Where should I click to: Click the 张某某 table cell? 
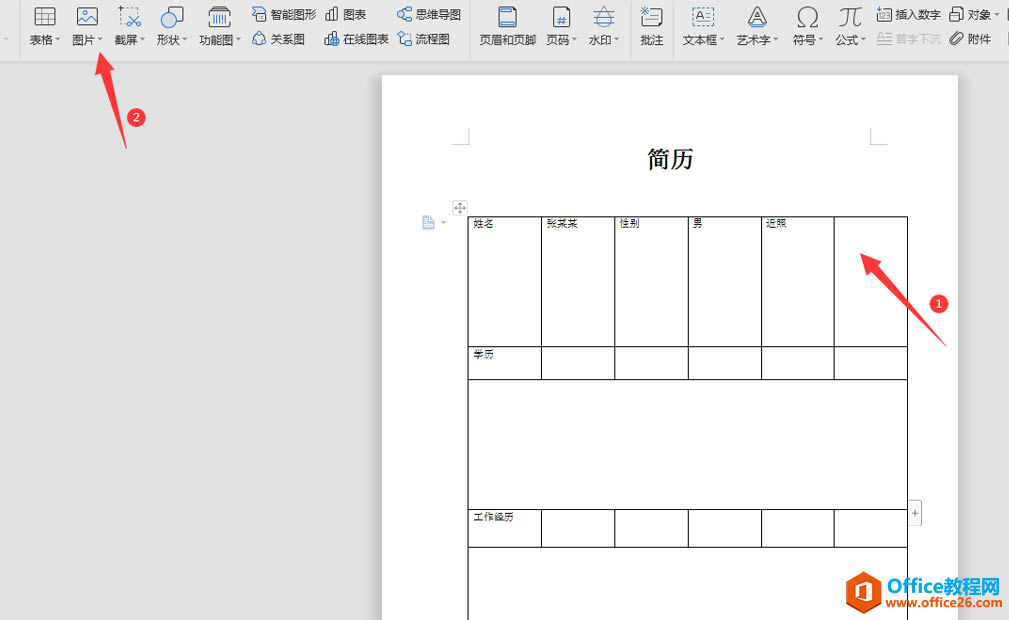pos(578,282)
